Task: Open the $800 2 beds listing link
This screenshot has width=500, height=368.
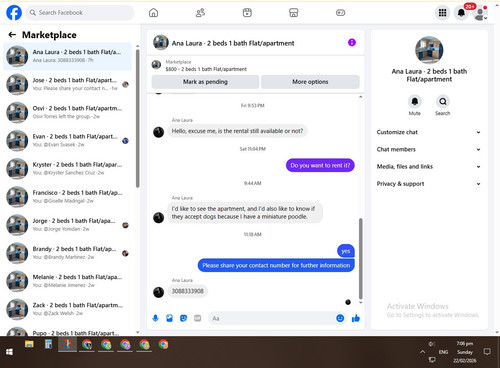Action: 206,69
